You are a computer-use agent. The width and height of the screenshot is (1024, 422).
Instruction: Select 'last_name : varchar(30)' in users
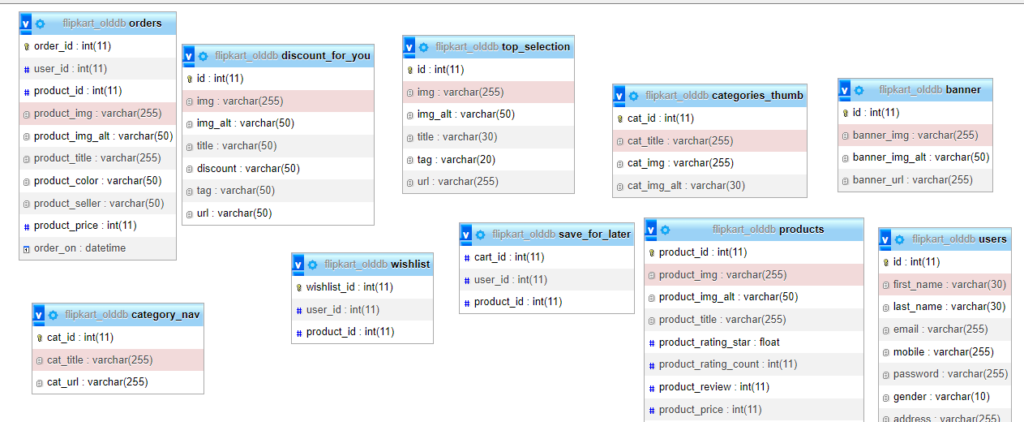(x=945, y=307)
